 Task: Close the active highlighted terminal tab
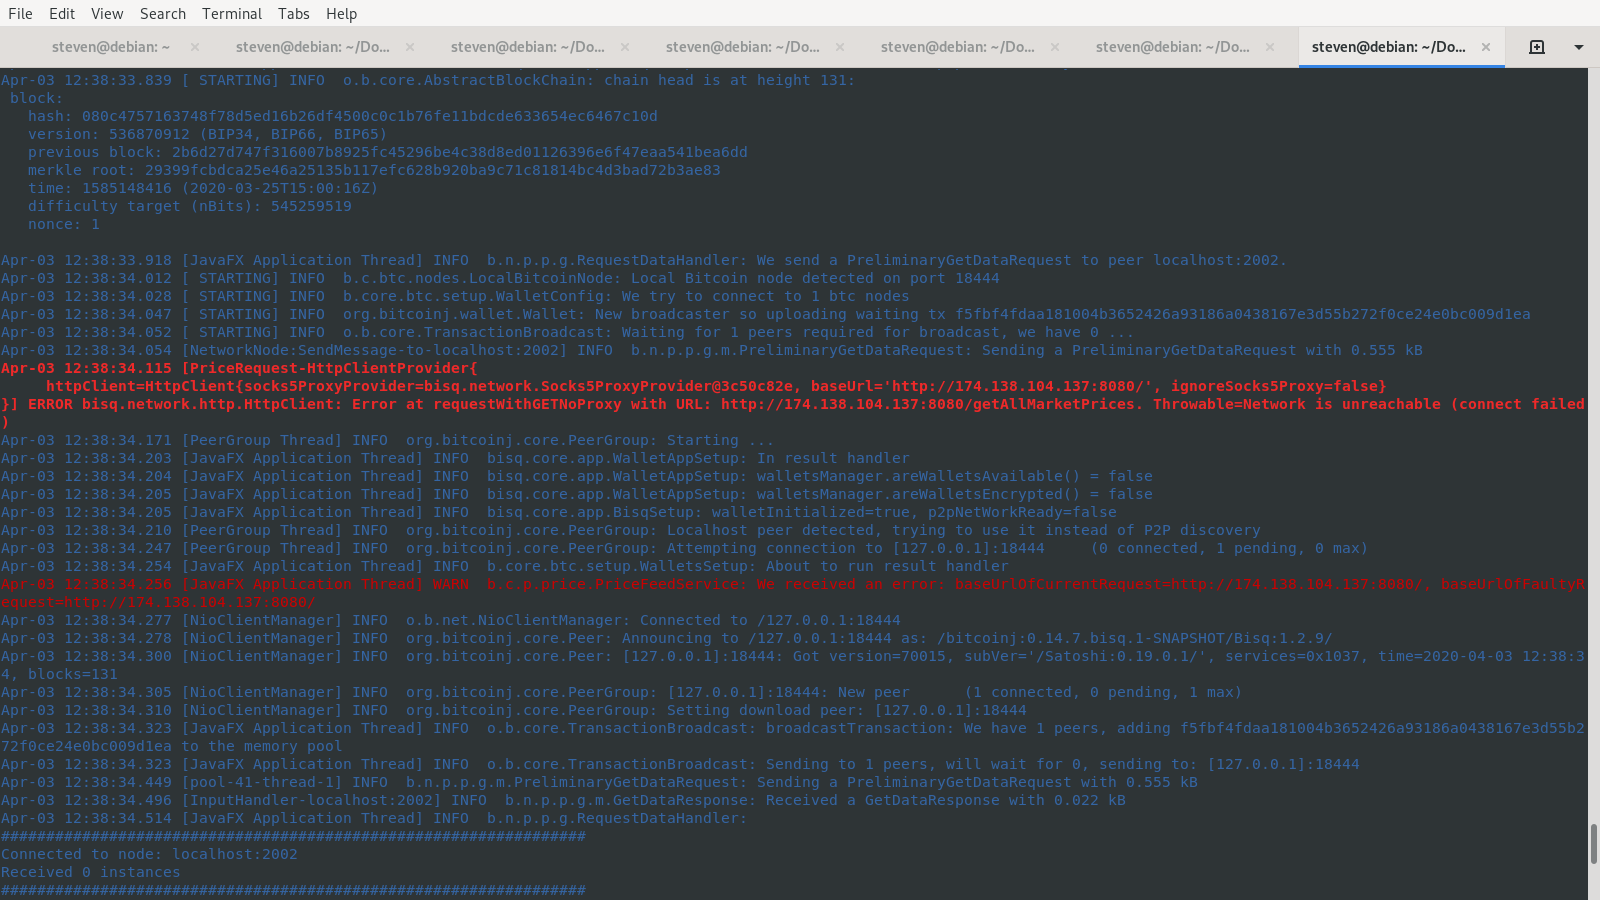tap(1486, 47)
